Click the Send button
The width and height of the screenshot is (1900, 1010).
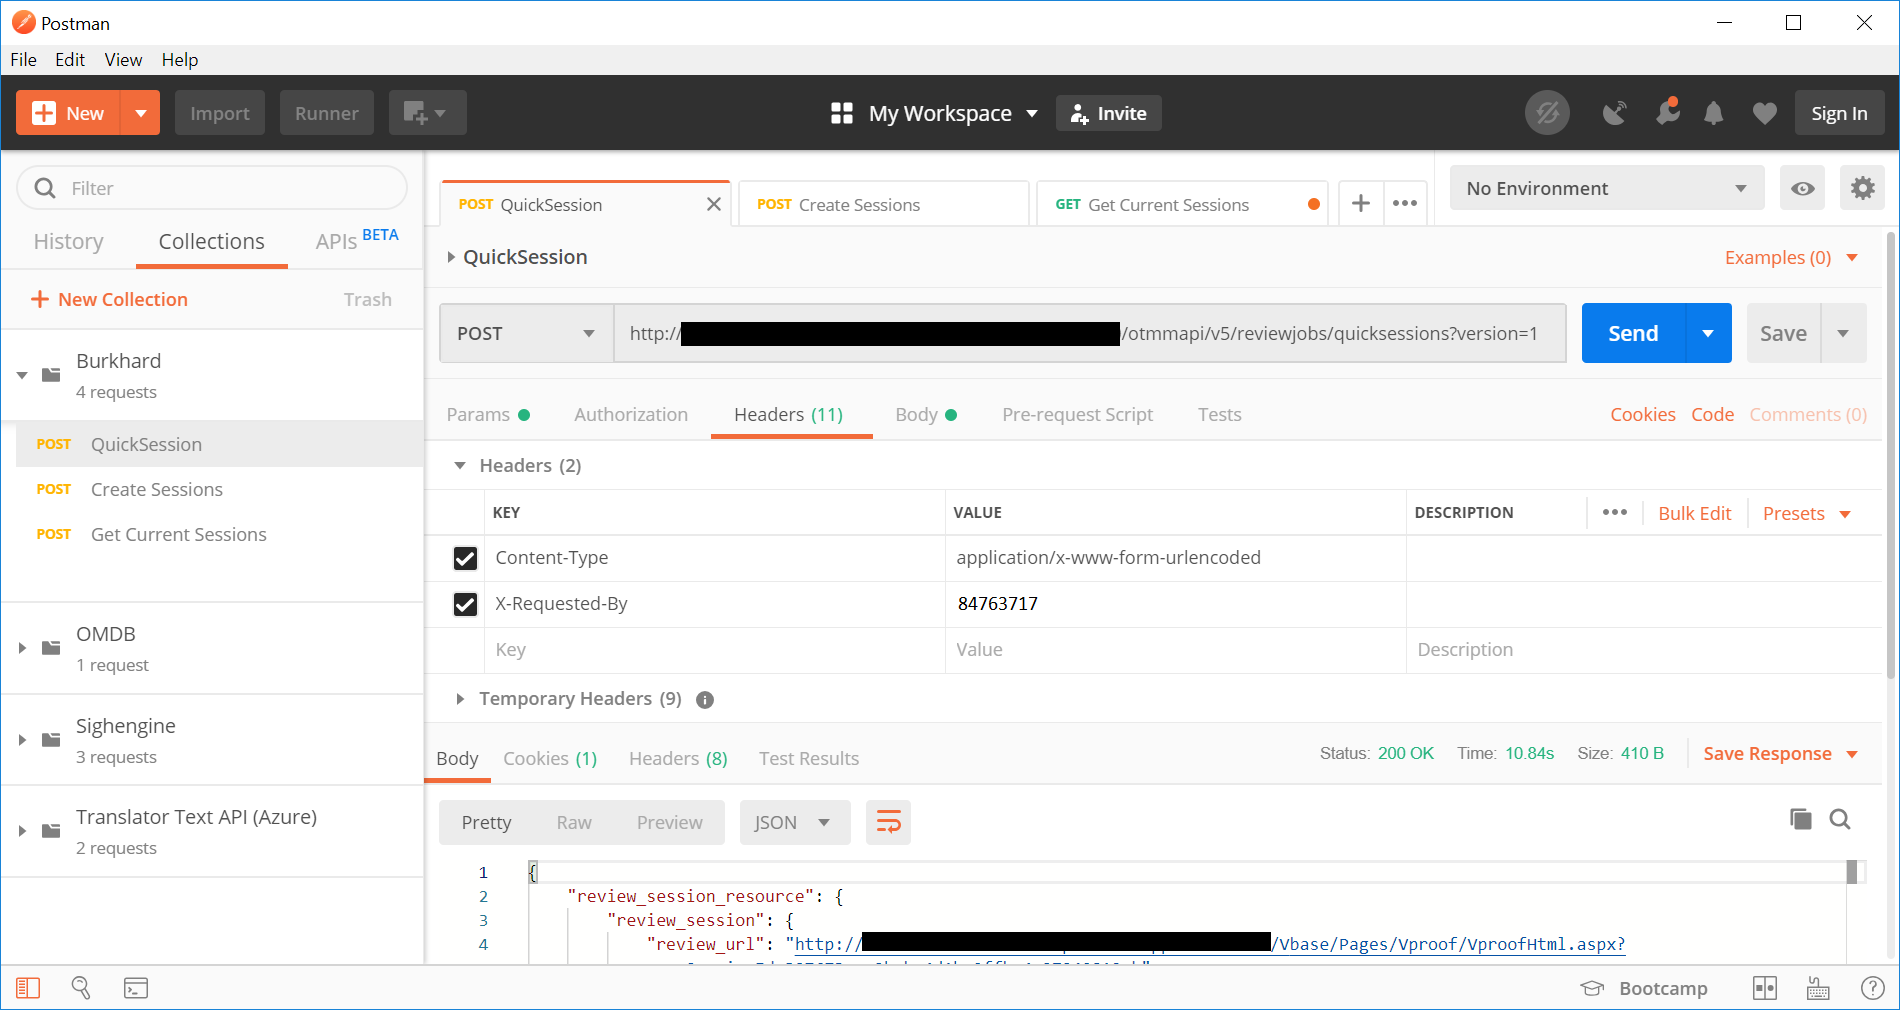click(x=1630, y=333)
